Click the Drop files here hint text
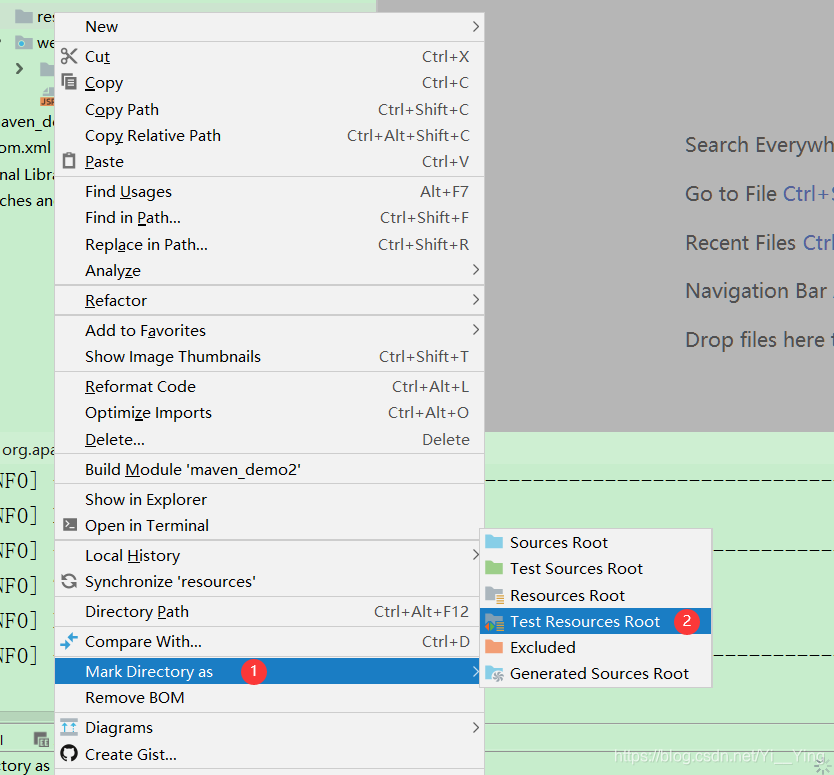This screenshot has height=775, width=834. (x=759, y=339)
